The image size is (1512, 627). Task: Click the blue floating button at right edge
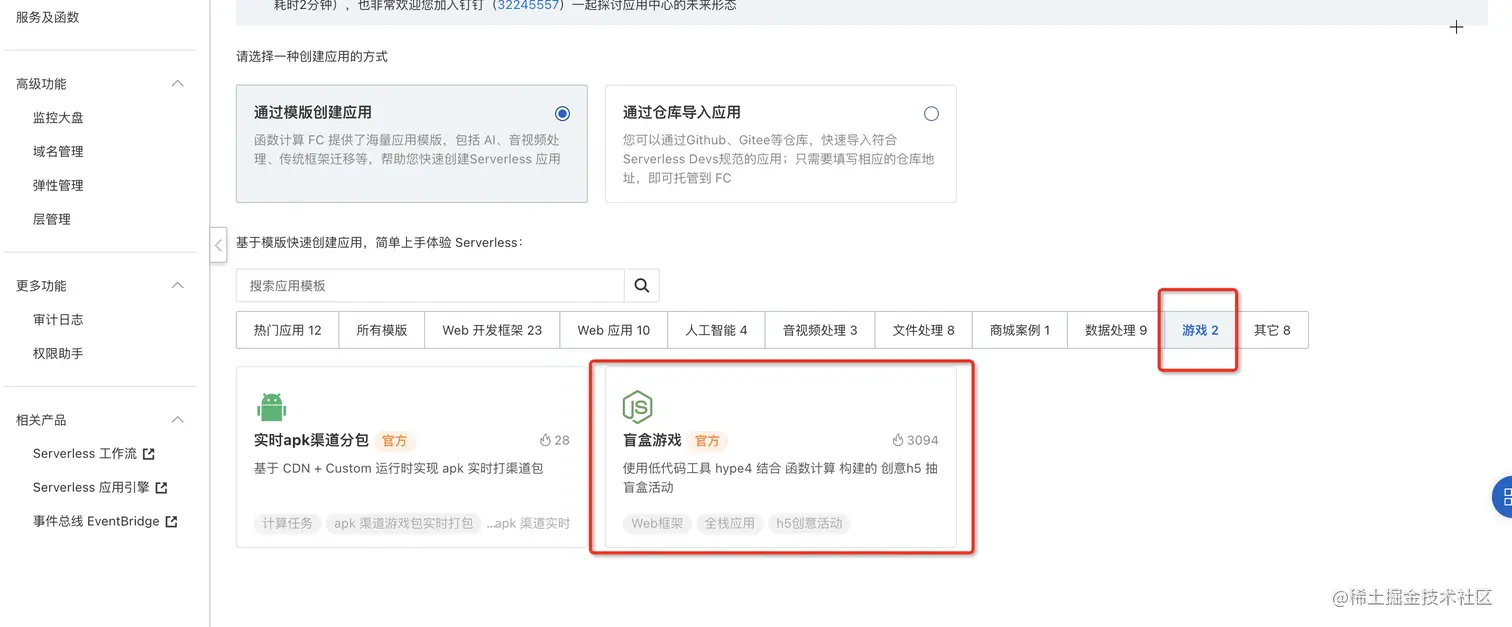tap(1502, 497)
